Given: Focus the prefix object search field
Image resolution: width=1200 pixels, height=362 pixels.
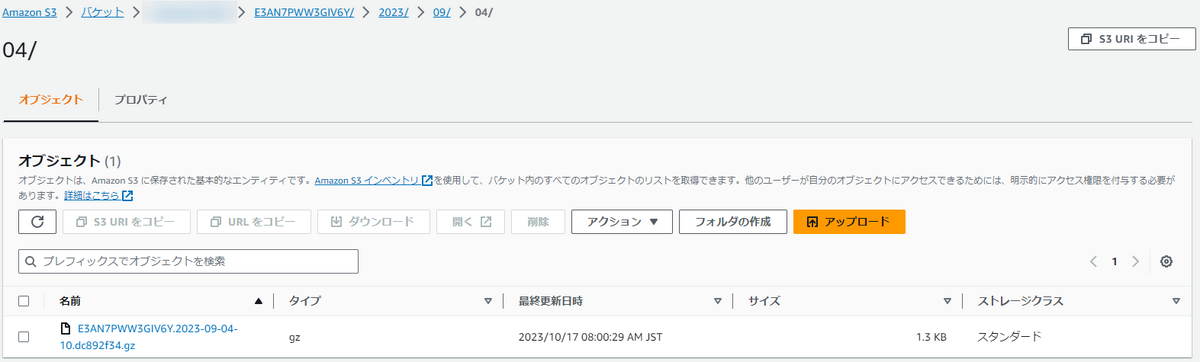Looking at the screenshot, I should pyautogui.click(x=188, y=262).
